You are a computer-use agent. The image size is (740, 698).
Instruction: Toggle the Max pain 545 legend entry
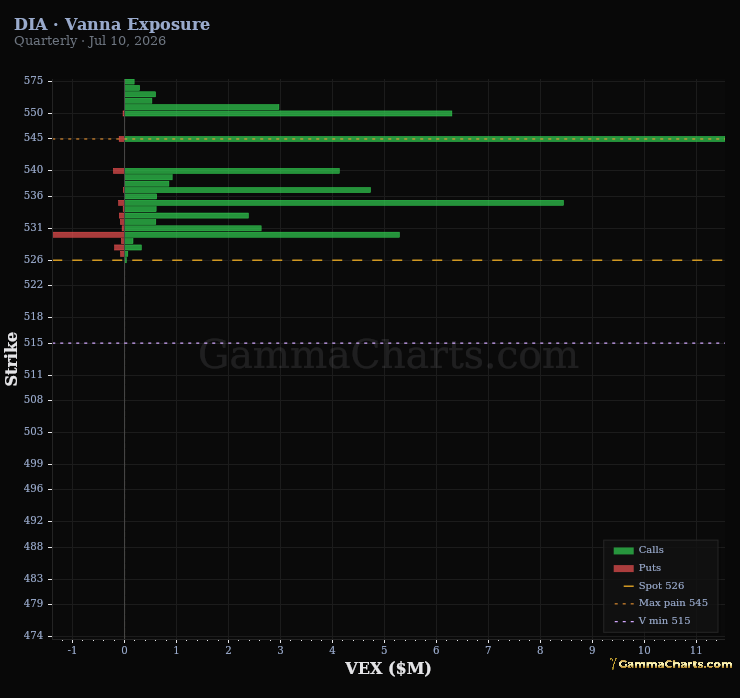click(x=661, y=603)
